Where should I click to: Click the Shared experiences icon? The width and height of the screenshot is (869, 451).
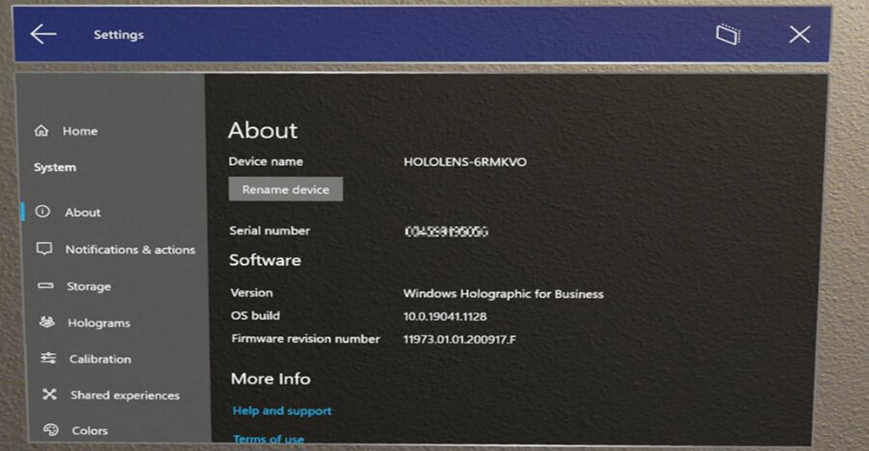pyautogui.click(x=49, y=395)
